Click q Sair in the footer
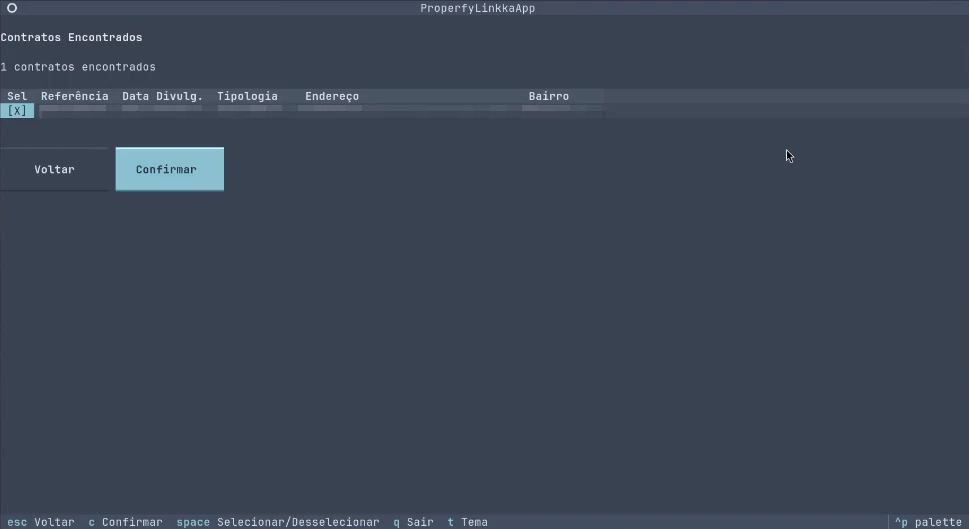 tap(413, 522)
